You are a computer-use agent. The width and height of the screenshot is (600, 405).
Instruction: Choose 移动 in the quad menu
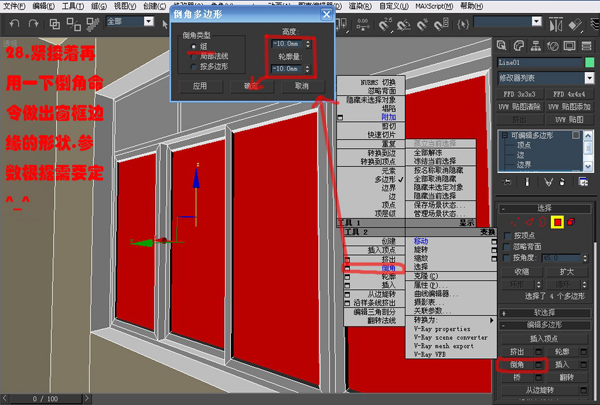point(421,241)
